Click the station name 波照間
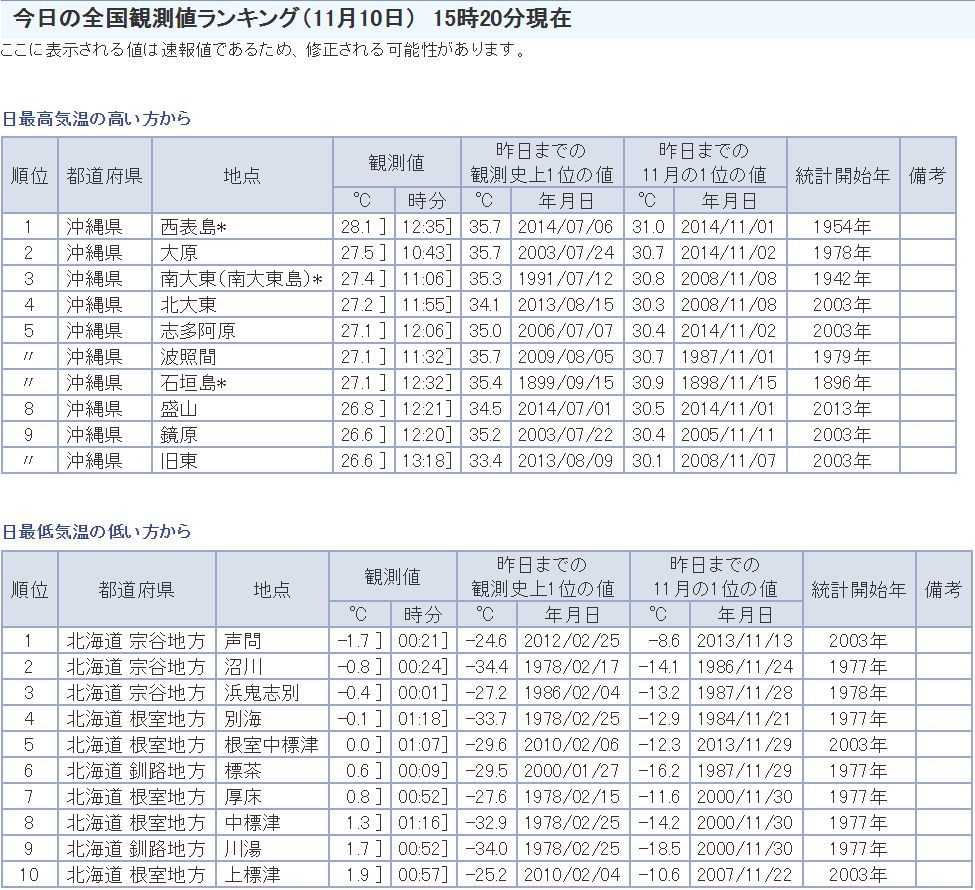This screenshot has width=975, height=890. (188, 357)
